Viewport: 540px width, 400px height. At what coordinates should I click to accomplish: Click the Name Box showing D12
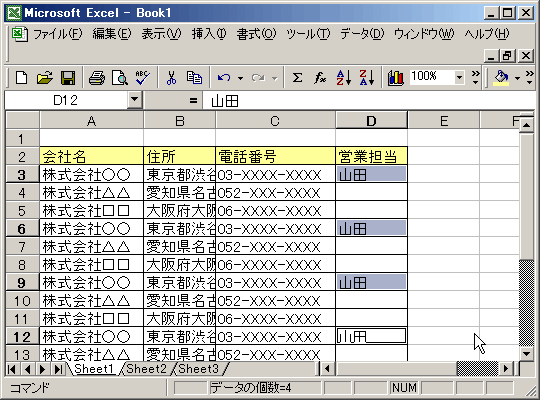coord(66,100)
